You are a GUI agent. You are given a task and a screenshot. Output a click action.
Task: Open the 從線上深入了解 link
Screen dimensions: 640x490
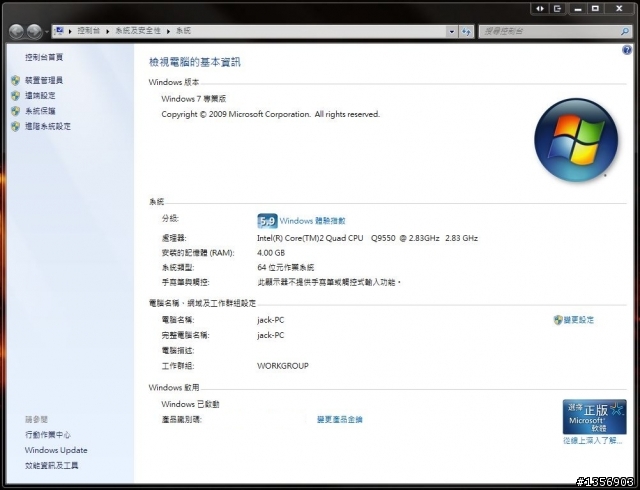tap(593, 441)
